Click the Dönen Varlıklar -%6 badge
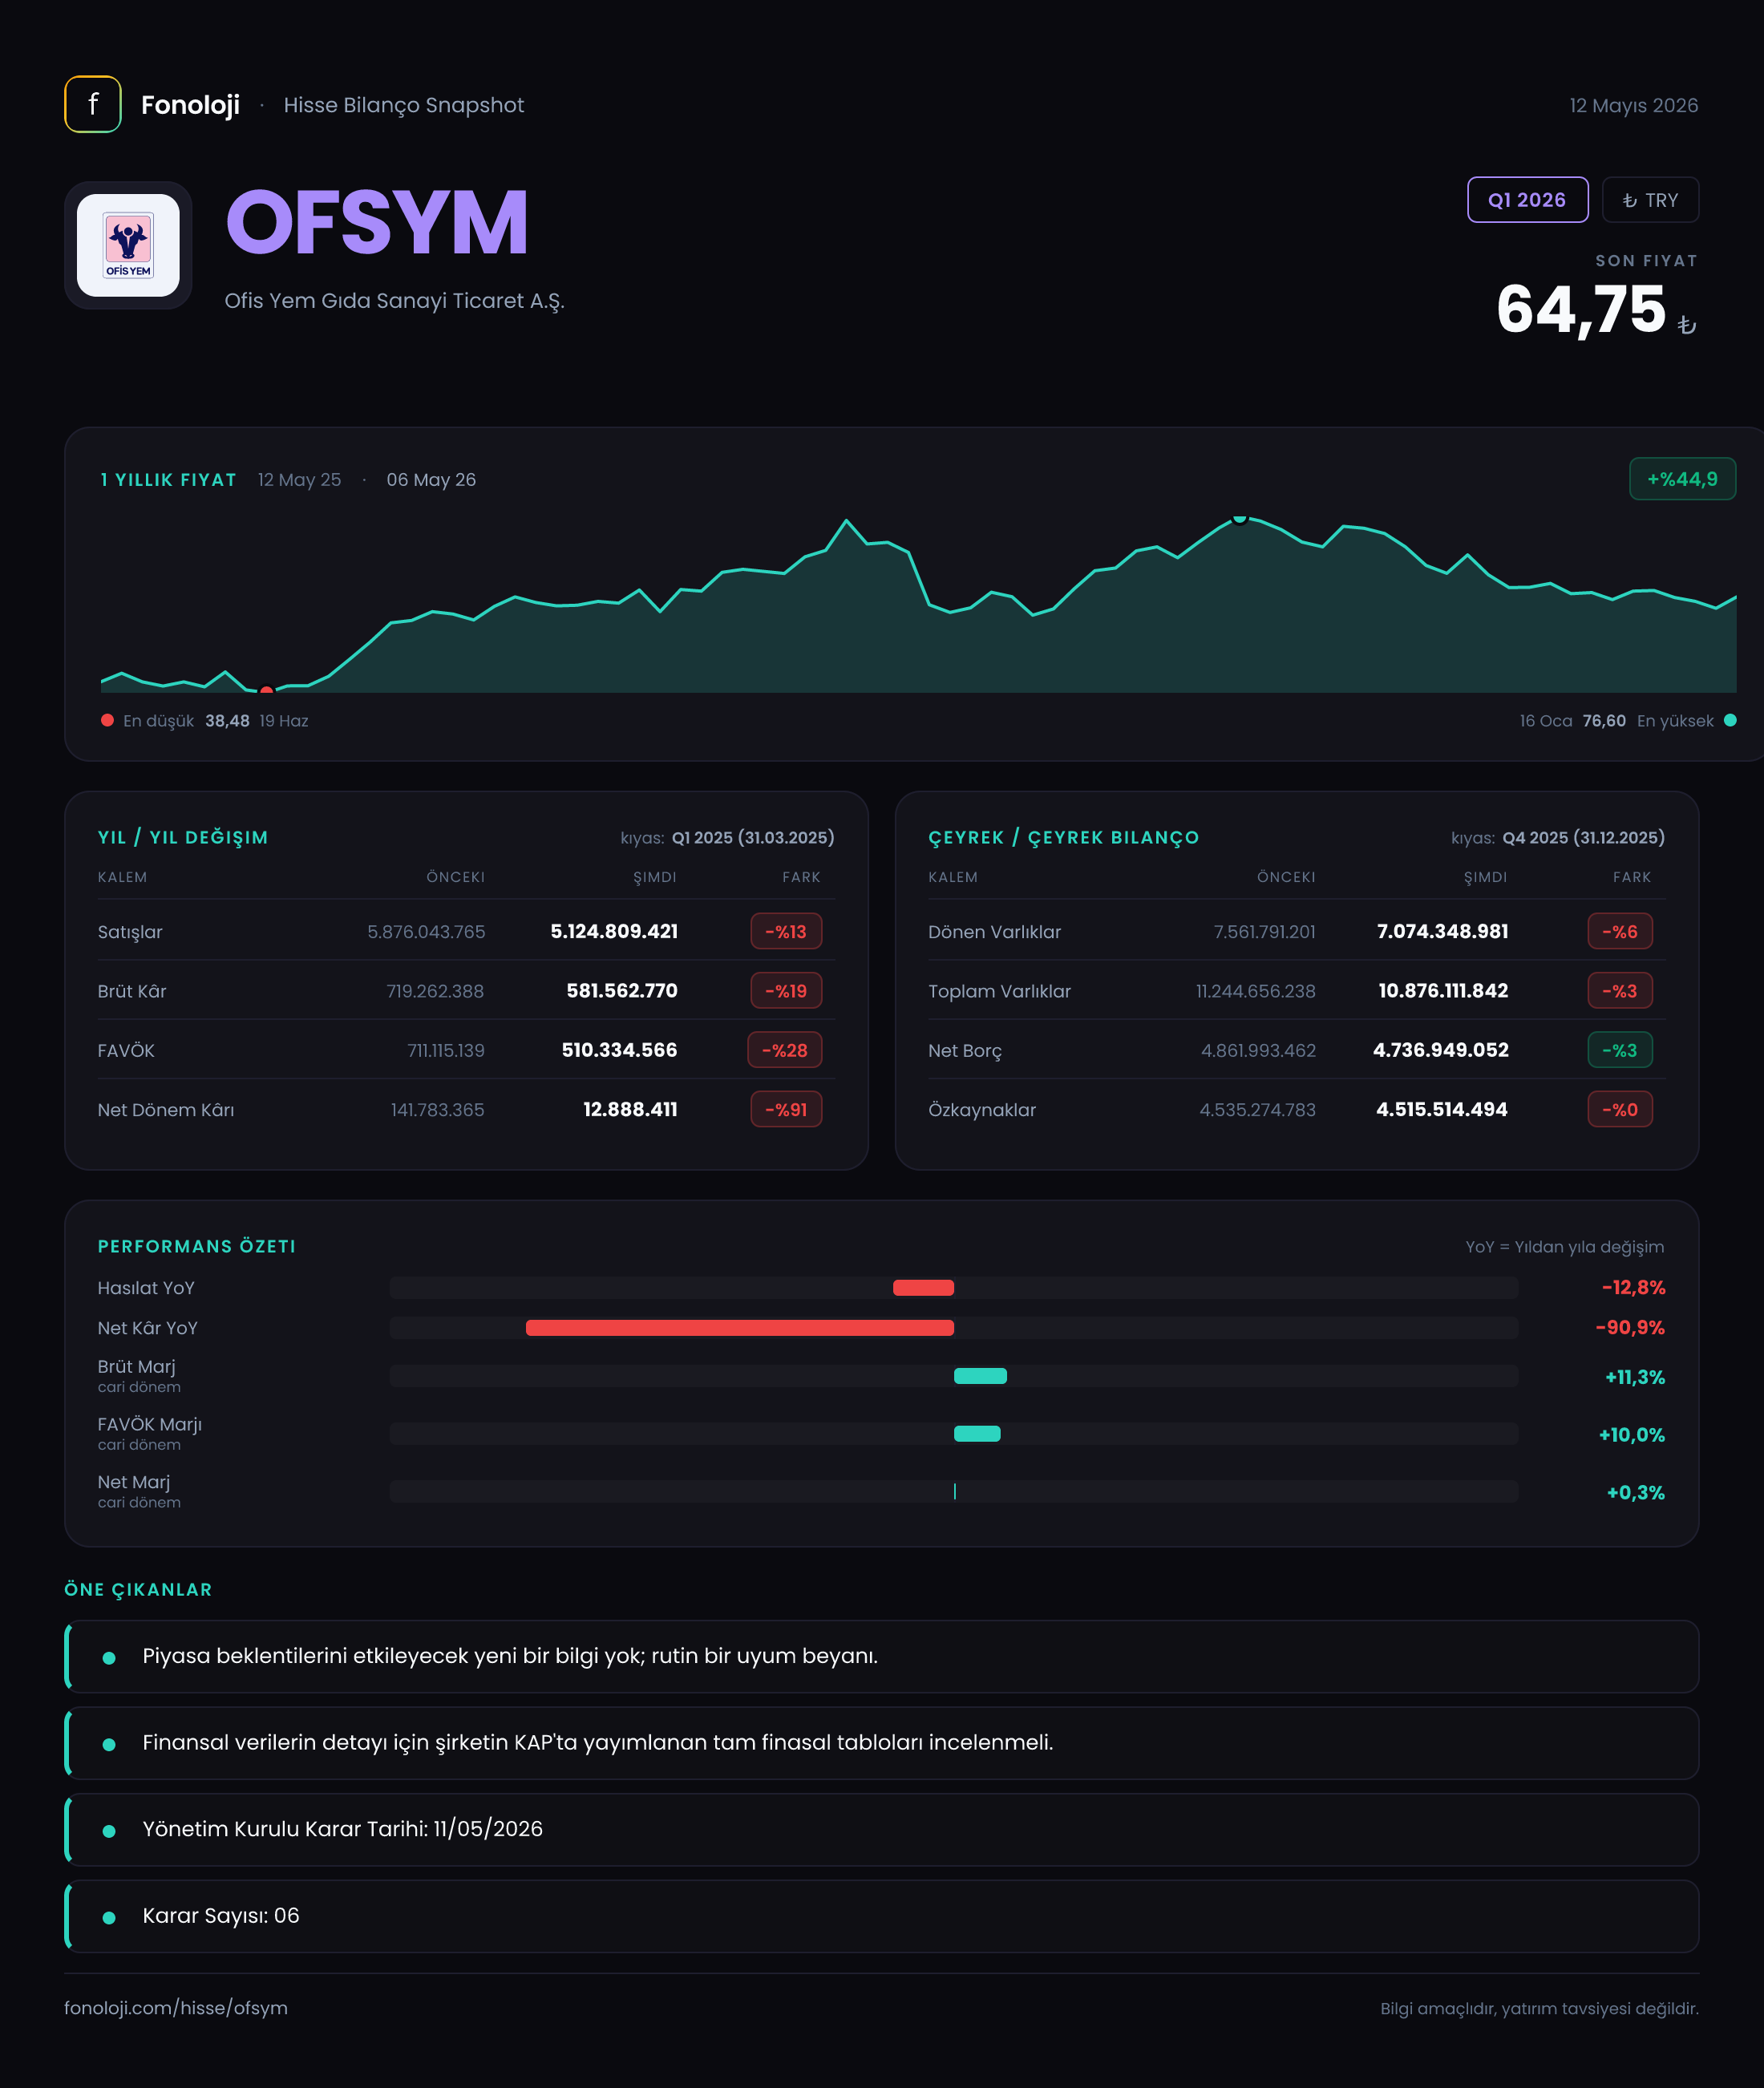1764x2088 pixels. [x=1620, y=931]
